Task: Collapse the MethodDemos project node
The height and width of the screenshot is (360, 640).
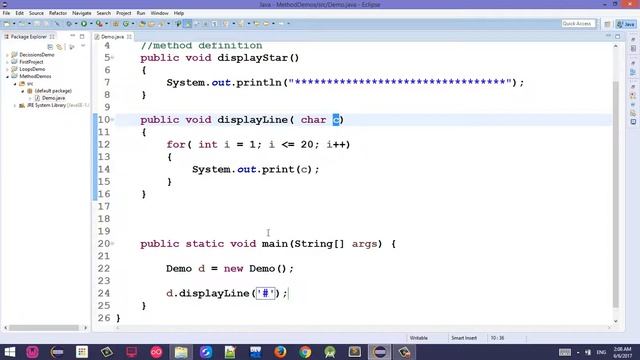Action: coord(7,76)
